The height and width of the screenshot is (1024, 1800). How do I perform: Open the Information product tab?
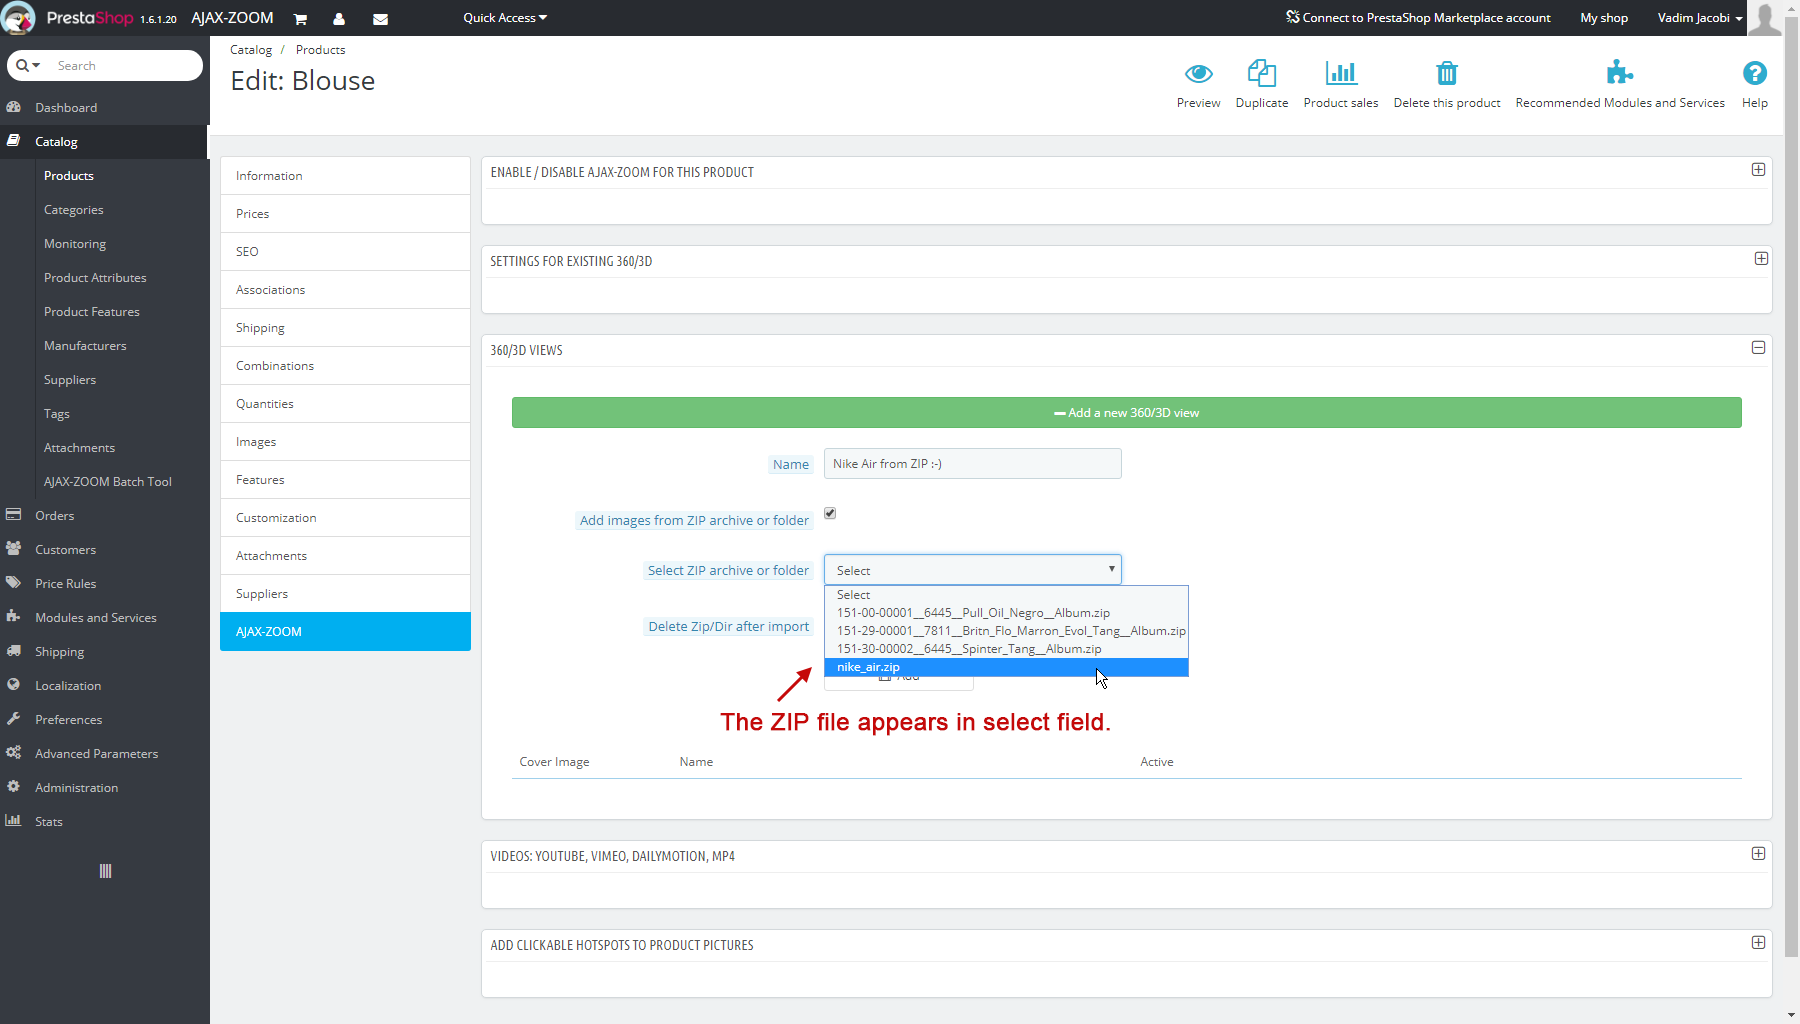click(x=345, y=176)
